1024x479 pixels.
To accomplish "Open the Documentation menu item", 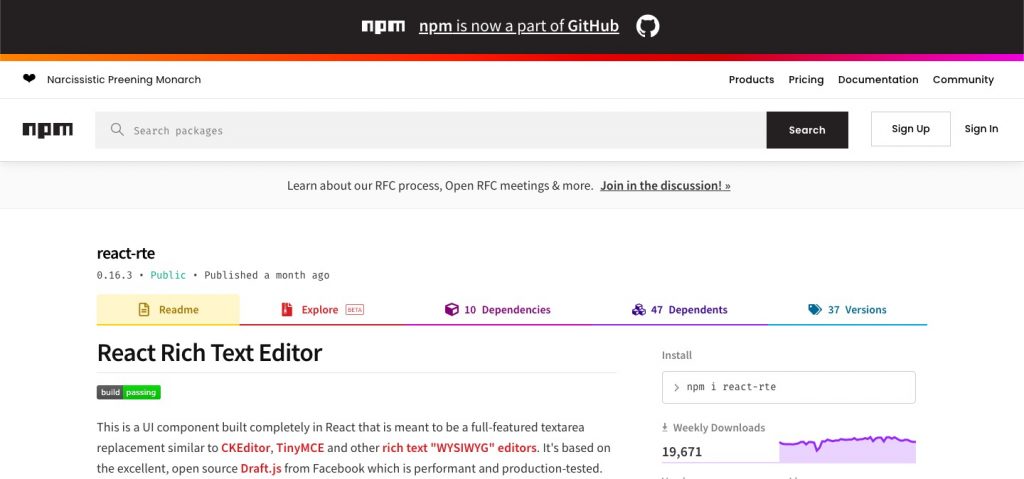I will coord(878,80).
